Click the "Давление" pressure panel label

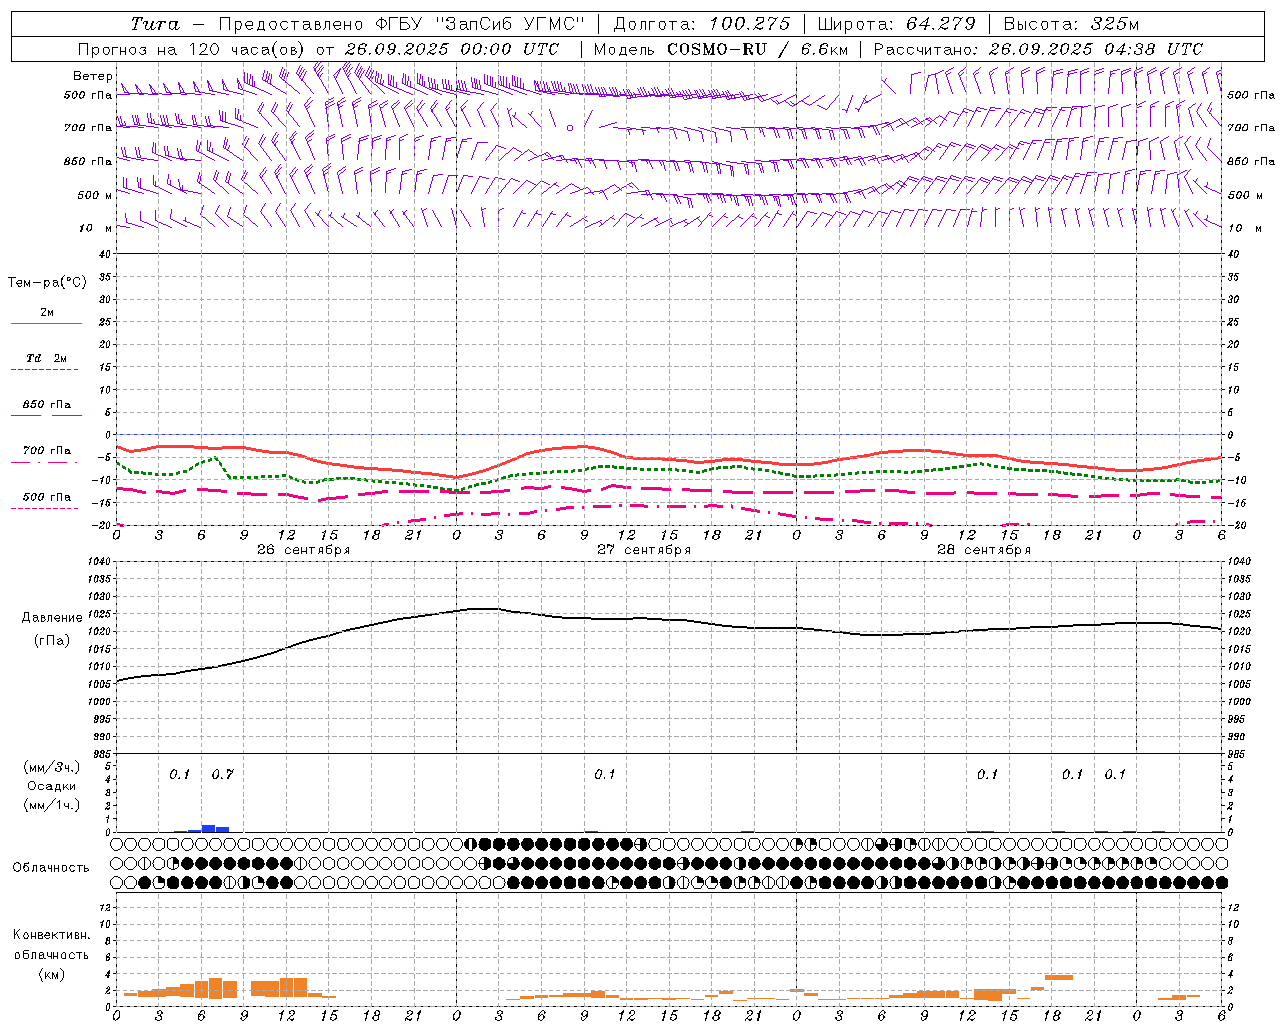(50, 618)
